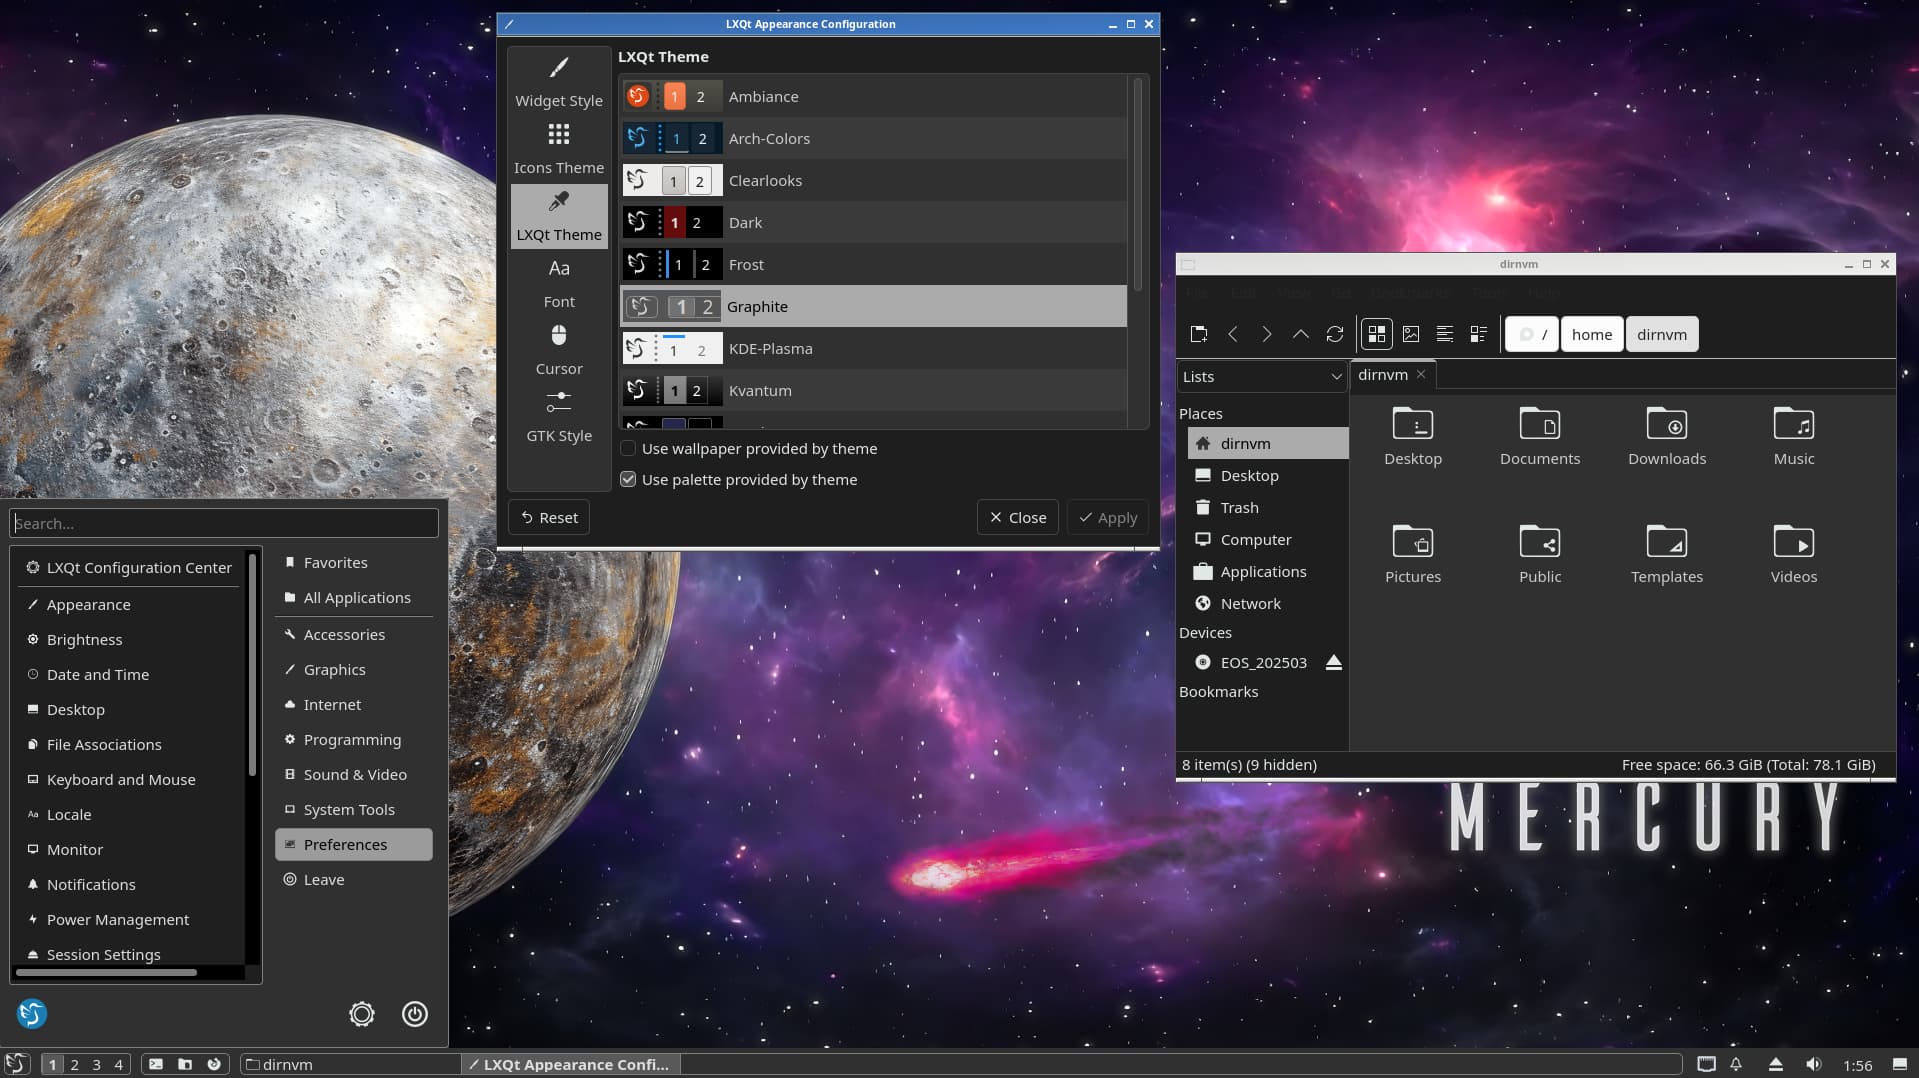
Task: Go forward in the dirnvm file manager
Action: [1267, 334]
